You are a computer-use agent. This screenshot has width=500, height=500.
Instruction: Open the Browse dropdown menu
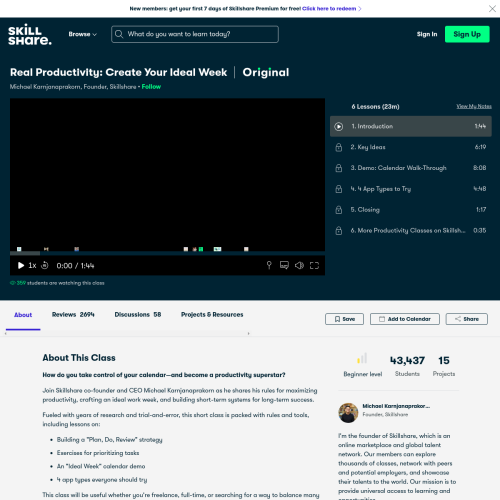tap(83, 34)
